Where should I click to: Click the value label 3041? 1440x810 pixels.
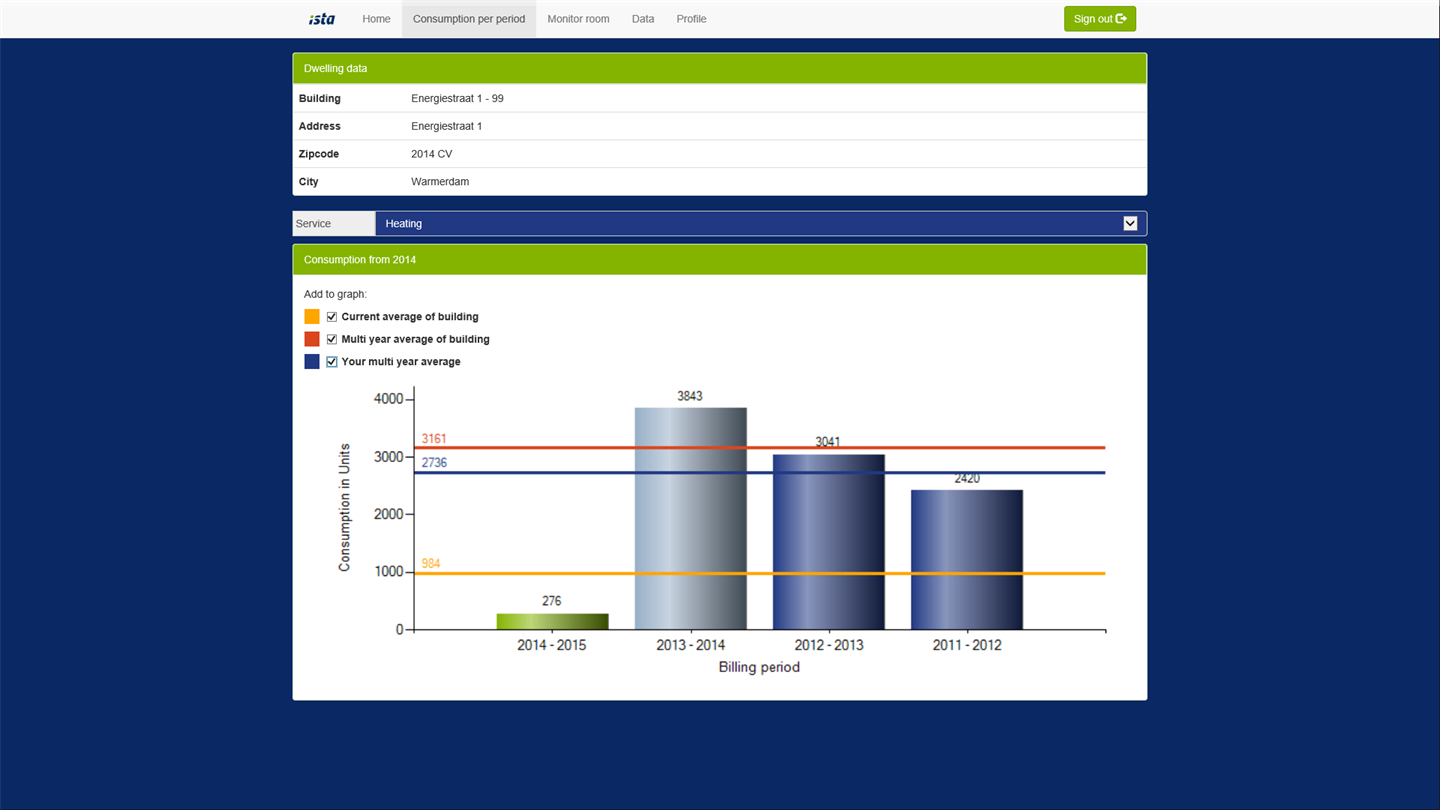click(x=828, y=442)
